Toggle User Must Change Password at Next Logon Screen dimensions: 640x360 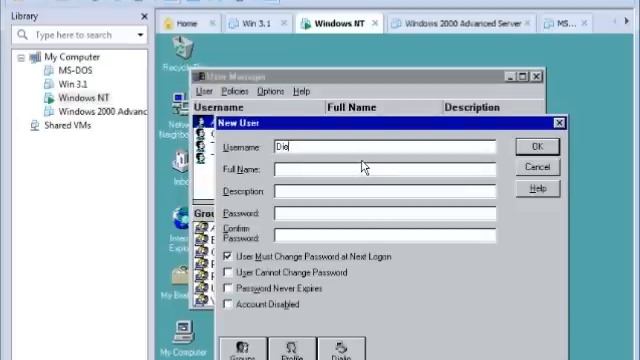227,256
